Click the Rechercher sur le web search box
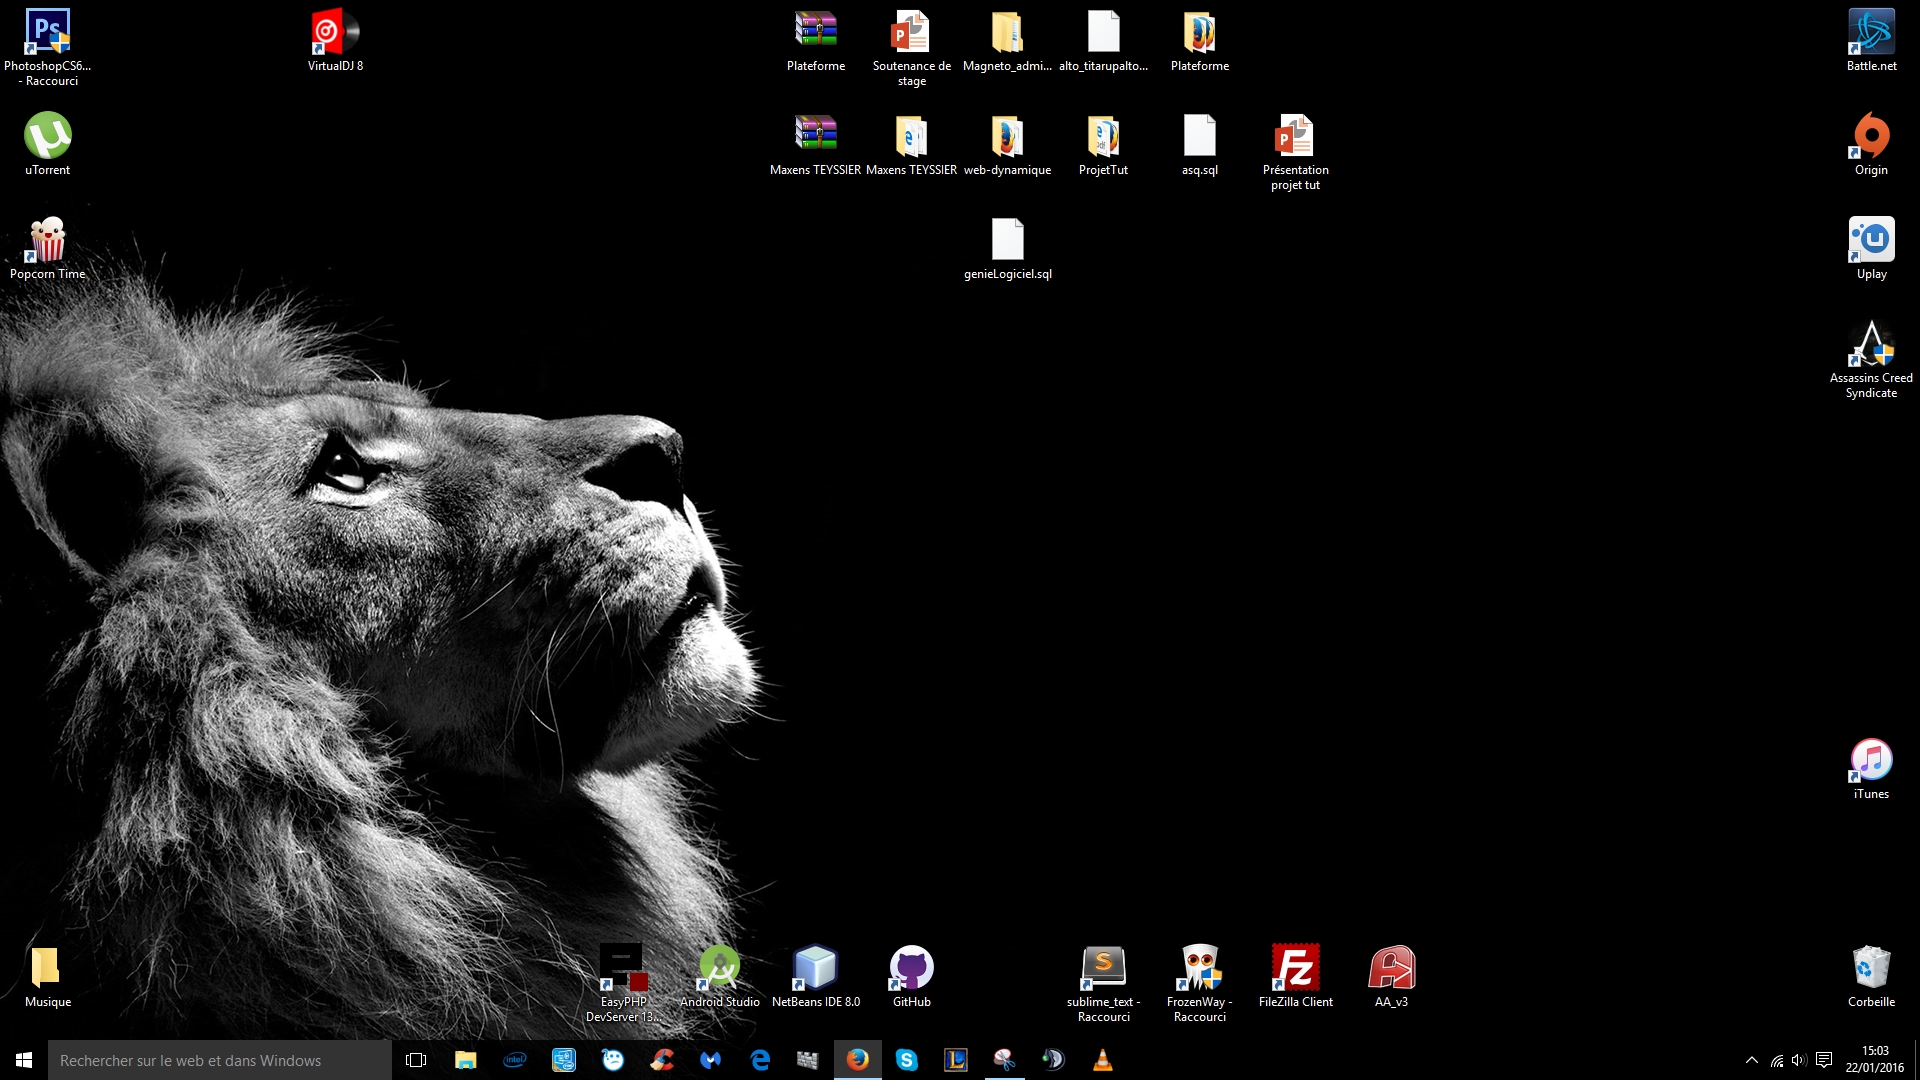This screenshot has width=1920, height=1080. [x=220, y=1060]
